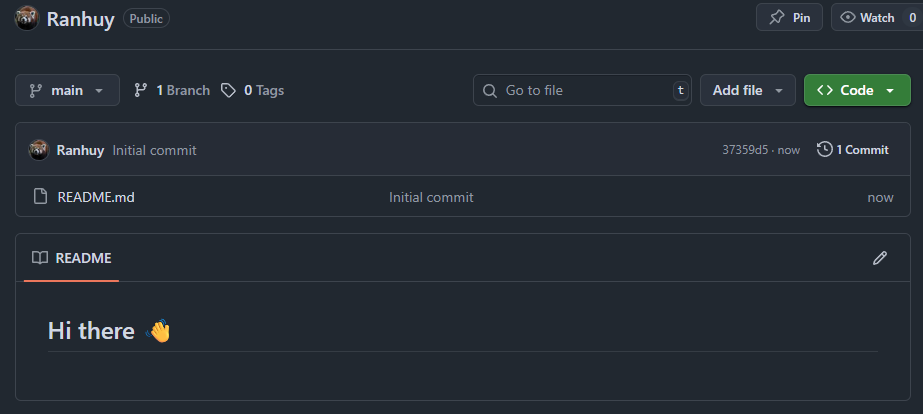Click the red panda avatar beside repository name
923x414 pixels.
click(x=26, y=18)
